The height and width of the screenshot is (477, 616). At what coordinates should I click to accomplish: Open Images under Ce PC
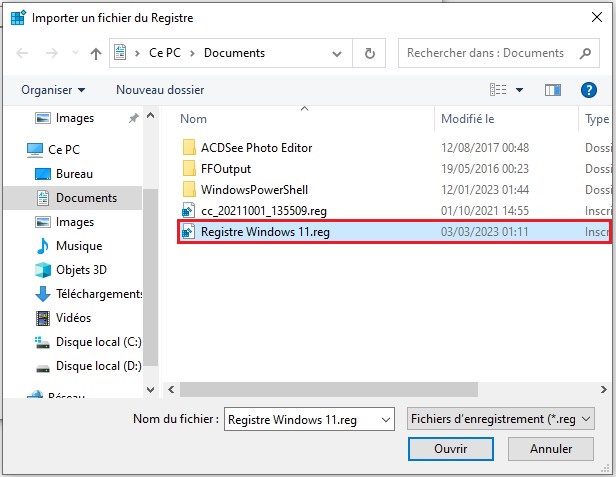(x=65, y=222)
